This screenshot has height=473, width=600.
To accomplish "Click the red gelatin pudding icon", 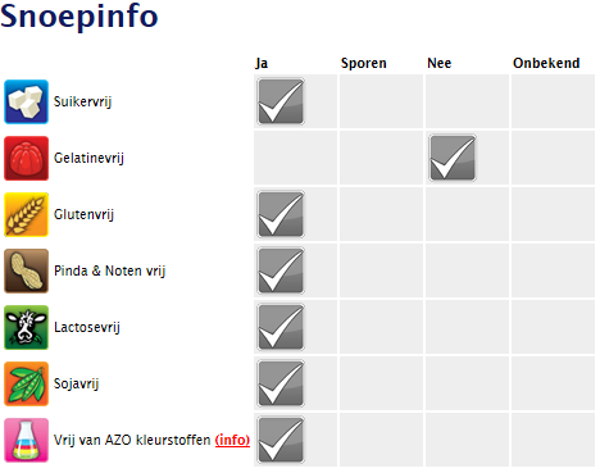I will 26,158.
